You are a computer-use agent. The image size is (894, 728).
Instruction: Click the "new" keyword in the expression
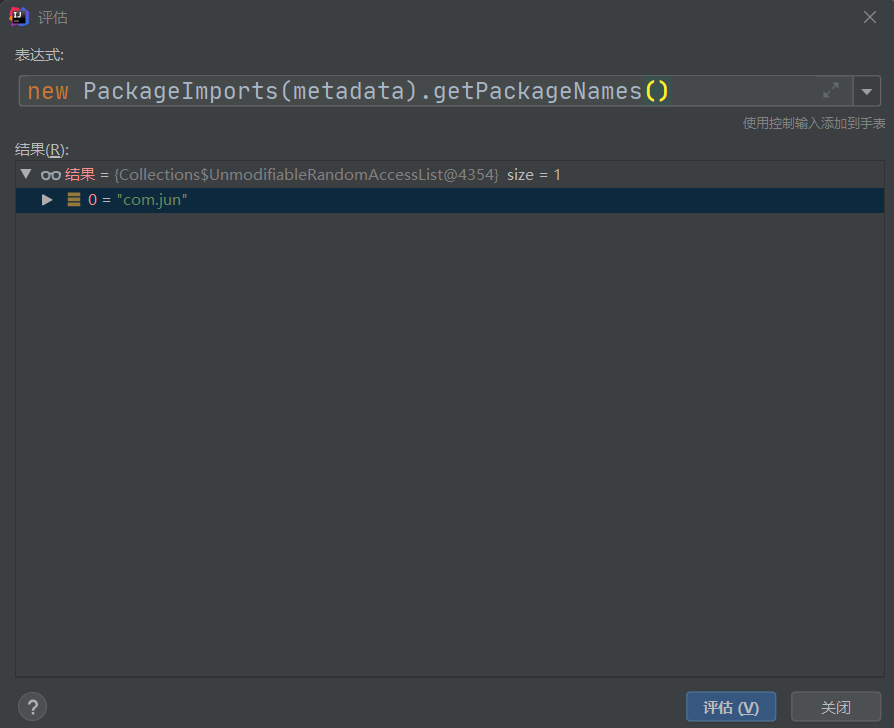[x=48, y=91]
